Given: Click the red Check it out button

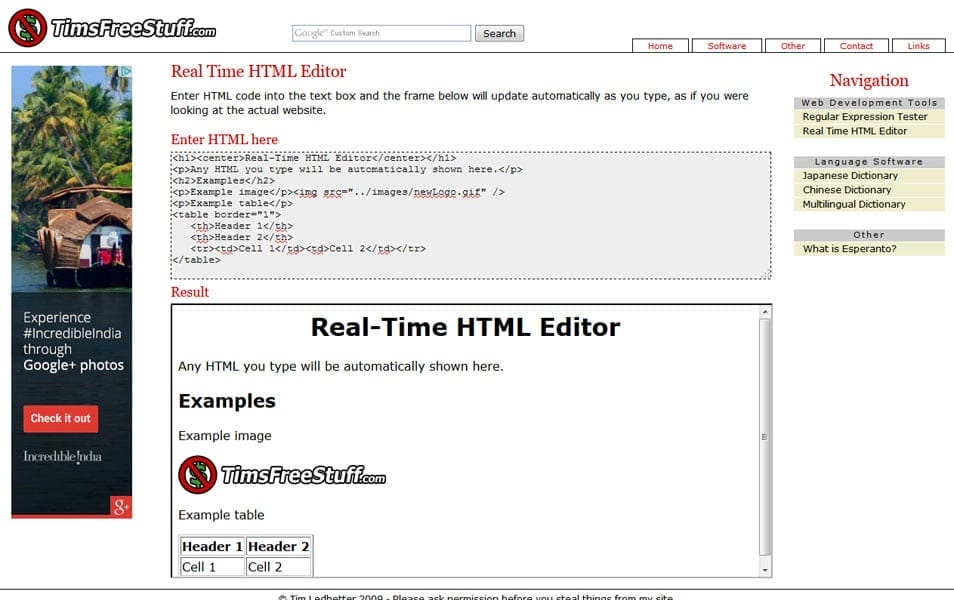Looking at the screenshot, I should pyautogui.click(x=60, y=419).
